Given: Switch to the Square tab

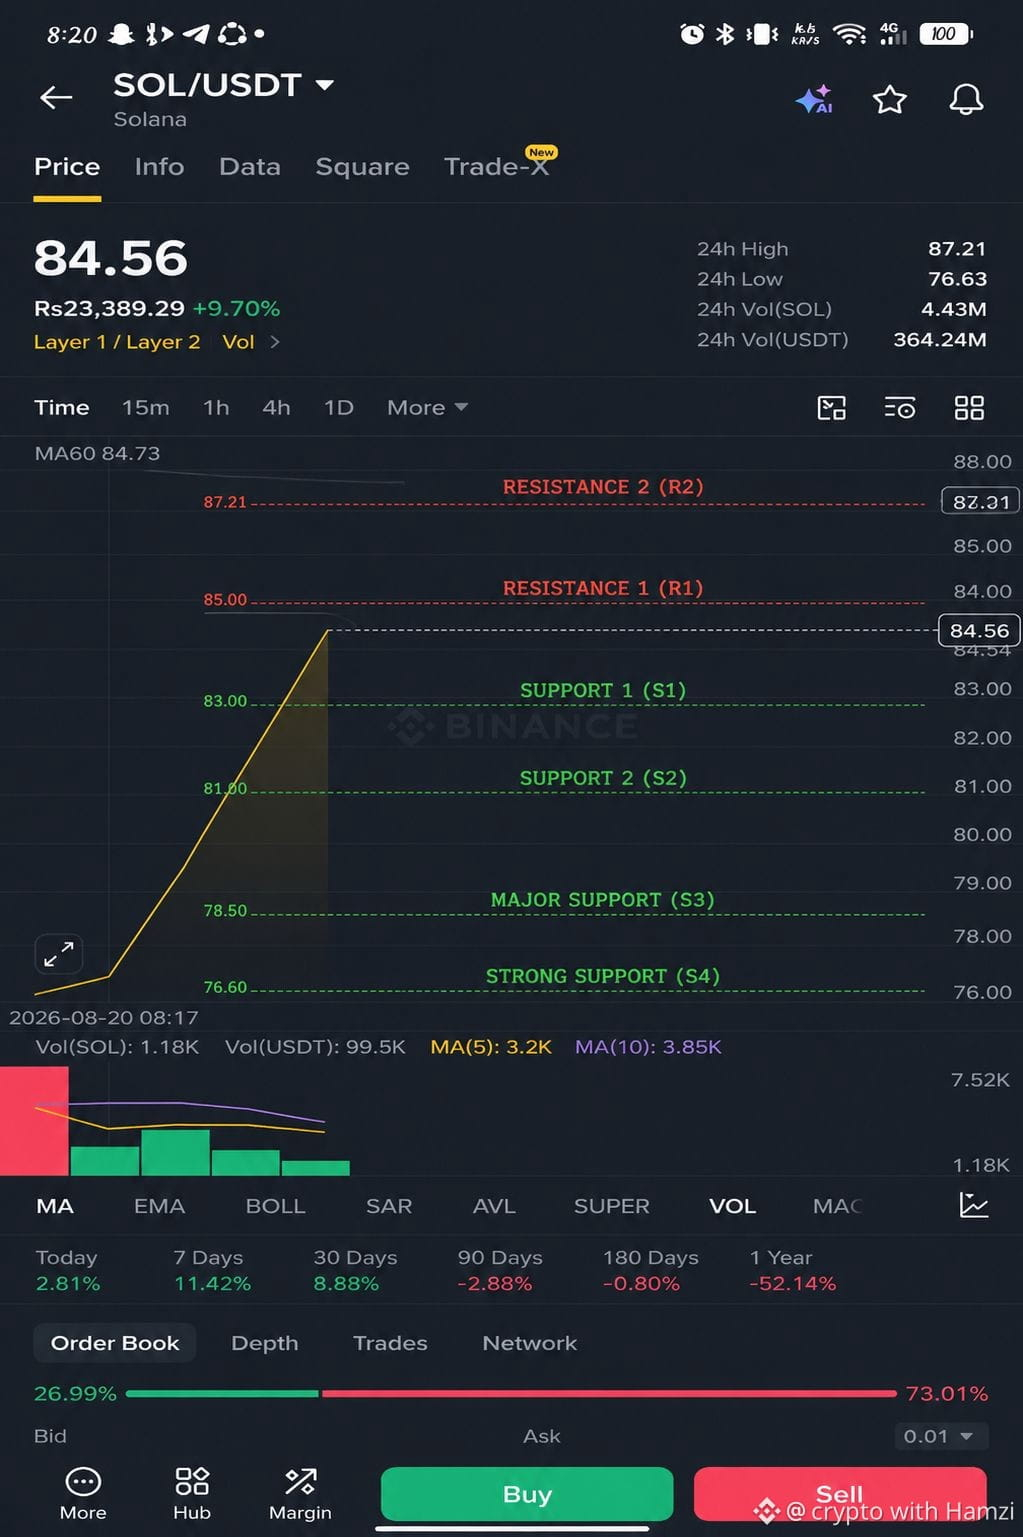Looking at the screenshot, I should click(x=362, y=167).
